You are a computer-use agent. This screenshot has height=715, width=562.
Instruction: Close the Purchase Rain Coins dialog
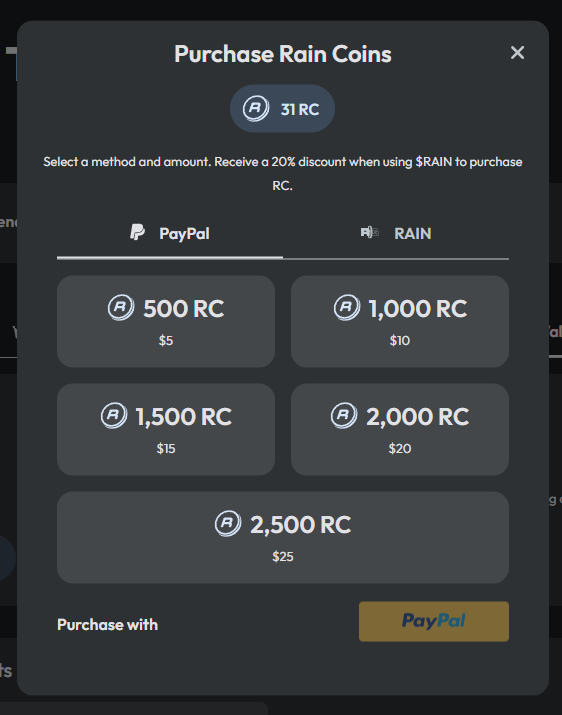517,52
